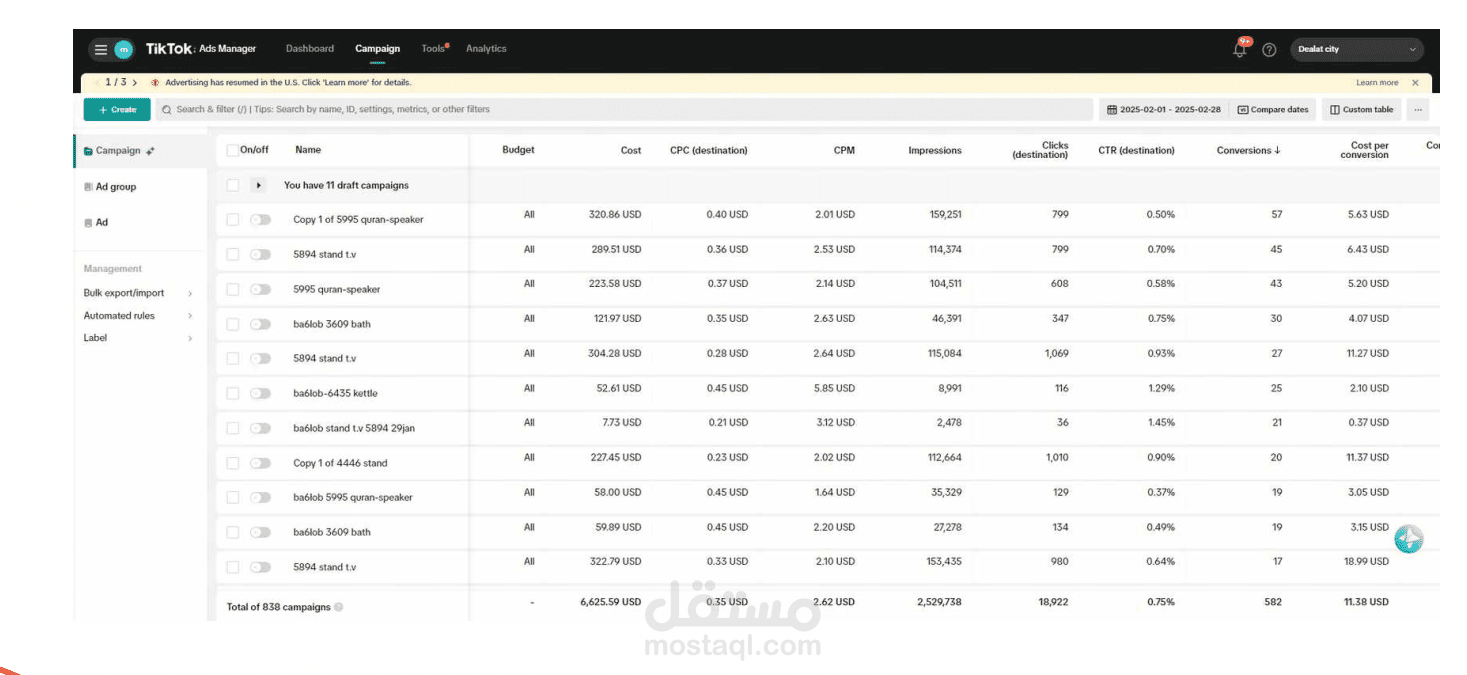Click the search magnifier icon
The width and height of the screenshot is (1467, 675).
[167, 110]
